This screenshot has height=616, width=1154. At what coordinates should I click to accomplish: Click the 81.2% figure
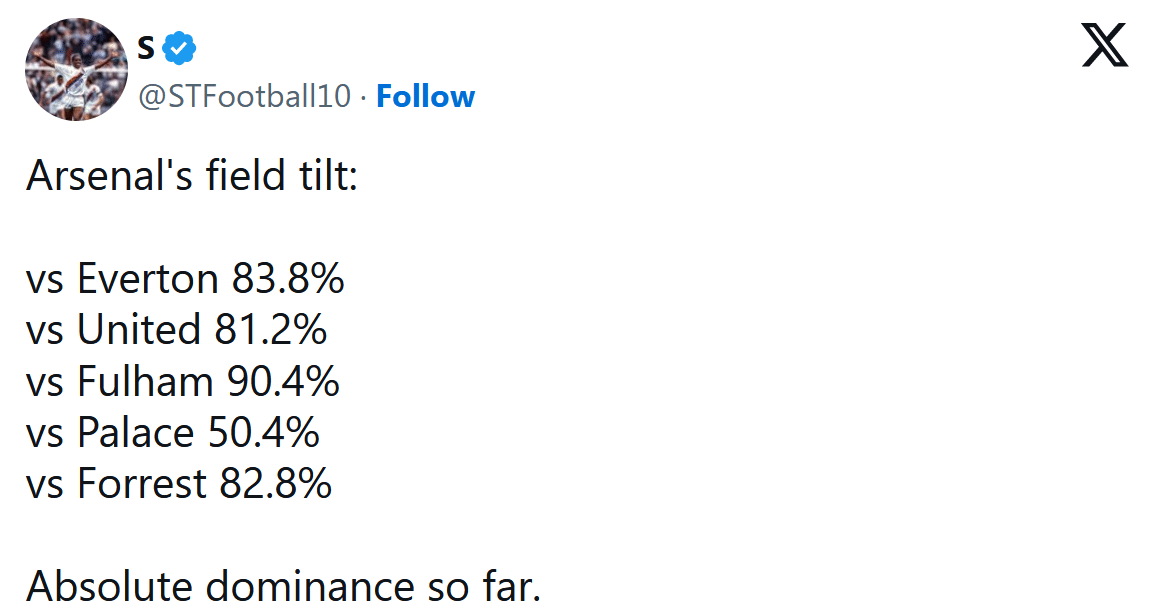(x=270, y=330)
